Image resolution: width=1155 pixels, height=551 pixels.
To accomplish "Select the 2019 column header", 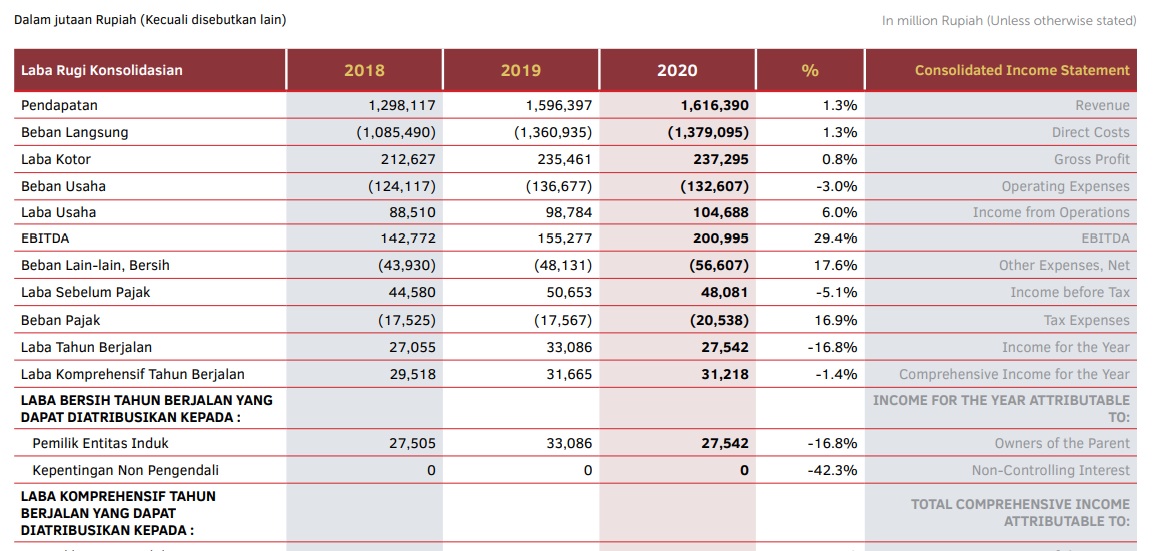I will (521, 70).
